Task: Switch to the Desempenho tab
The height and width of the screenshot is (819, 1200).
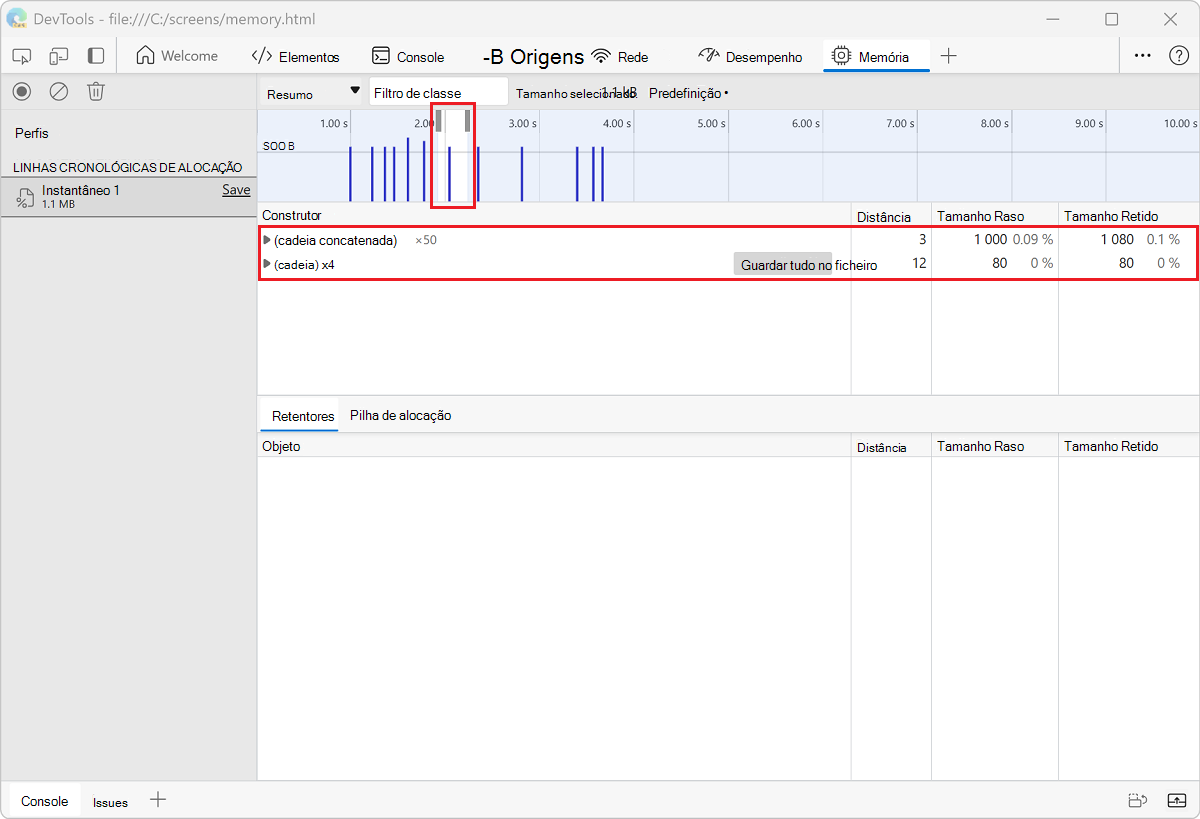Action: click(751, 57)
